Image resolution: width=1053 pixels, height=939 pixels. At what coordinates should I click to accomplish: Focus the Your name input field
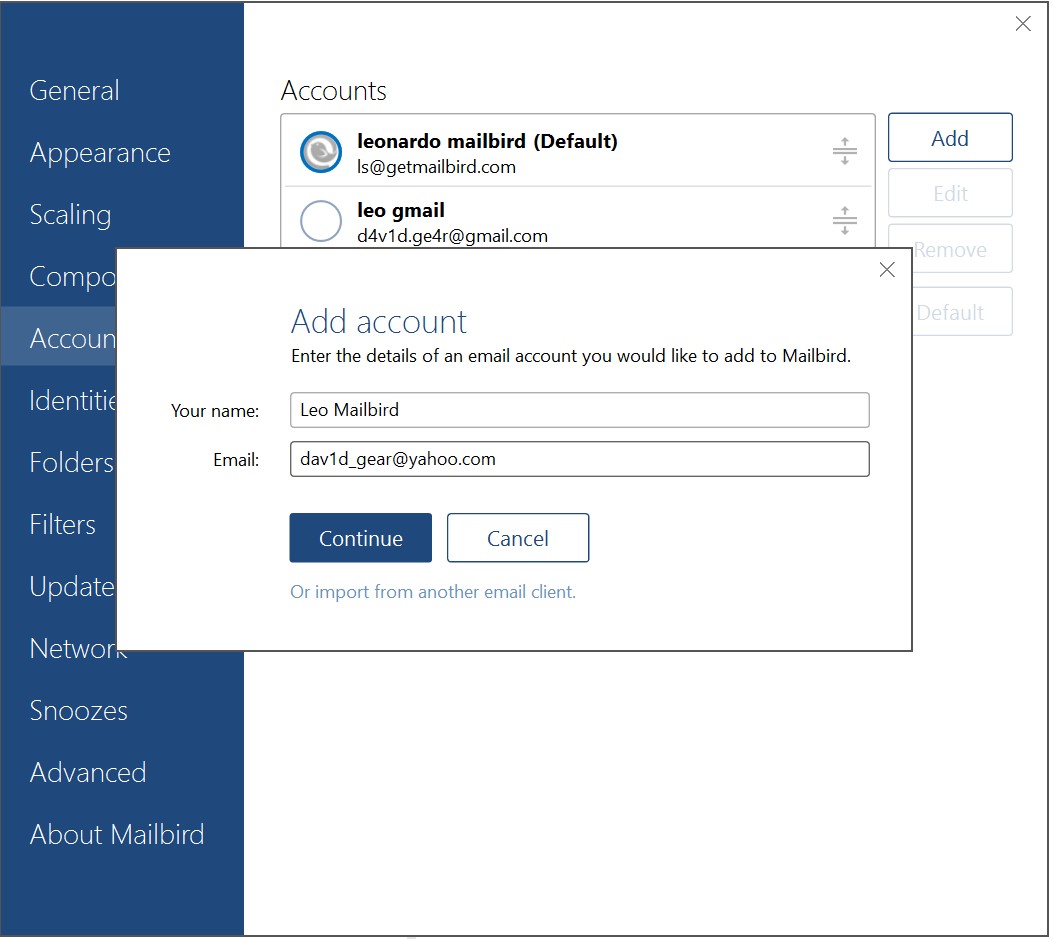(580, 410)
